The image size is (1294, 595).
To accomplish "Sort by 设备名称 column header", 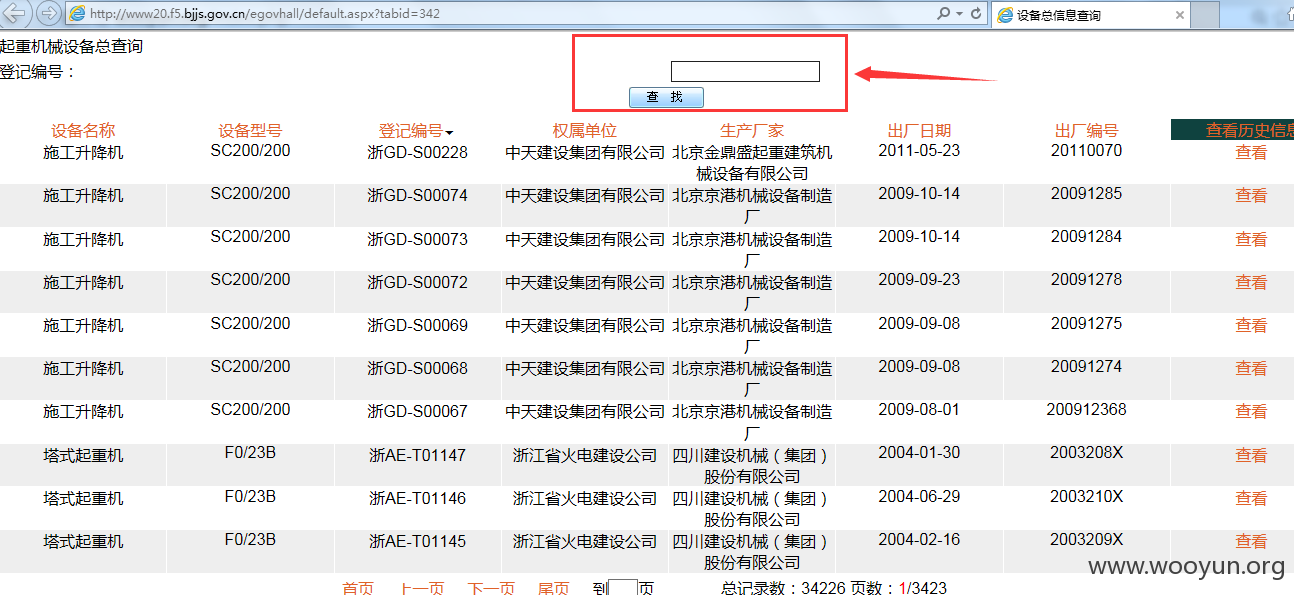I will [83, 131].
